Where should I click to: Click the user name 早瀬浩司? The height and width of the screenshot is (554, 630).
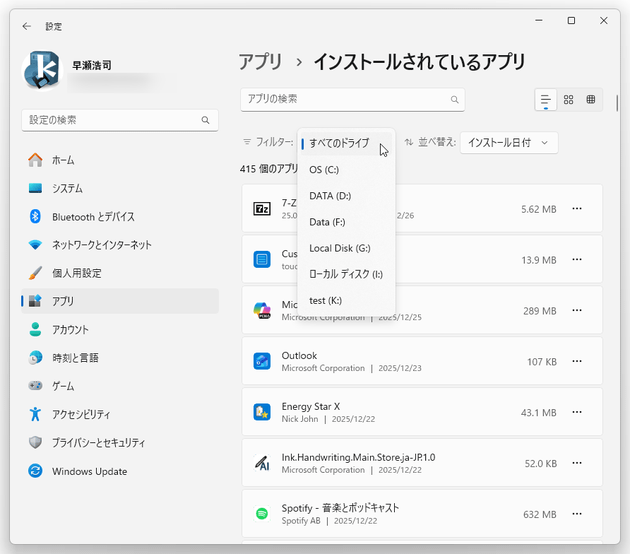[92, 65]
